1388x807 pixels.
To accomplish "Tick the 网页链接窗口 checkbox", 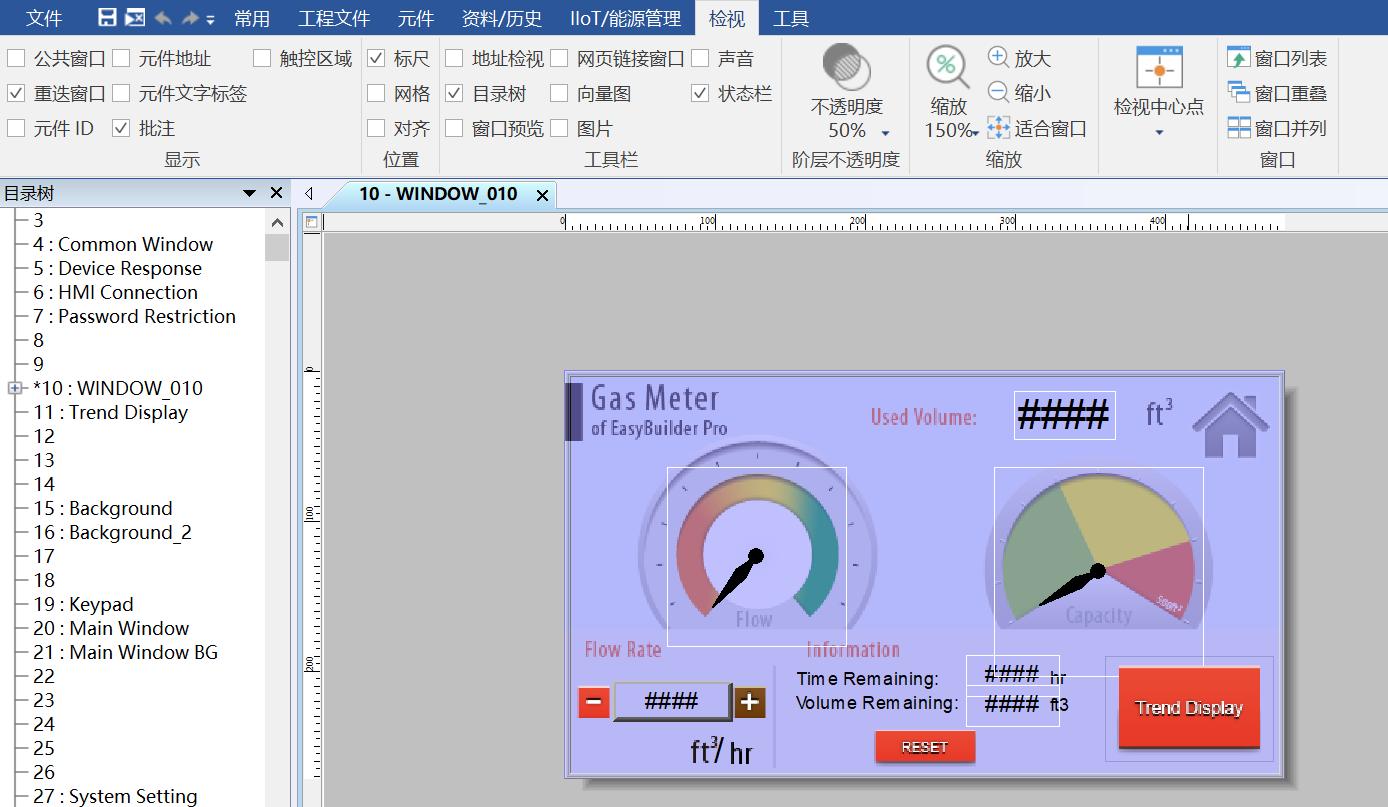I will coord(559,58).
